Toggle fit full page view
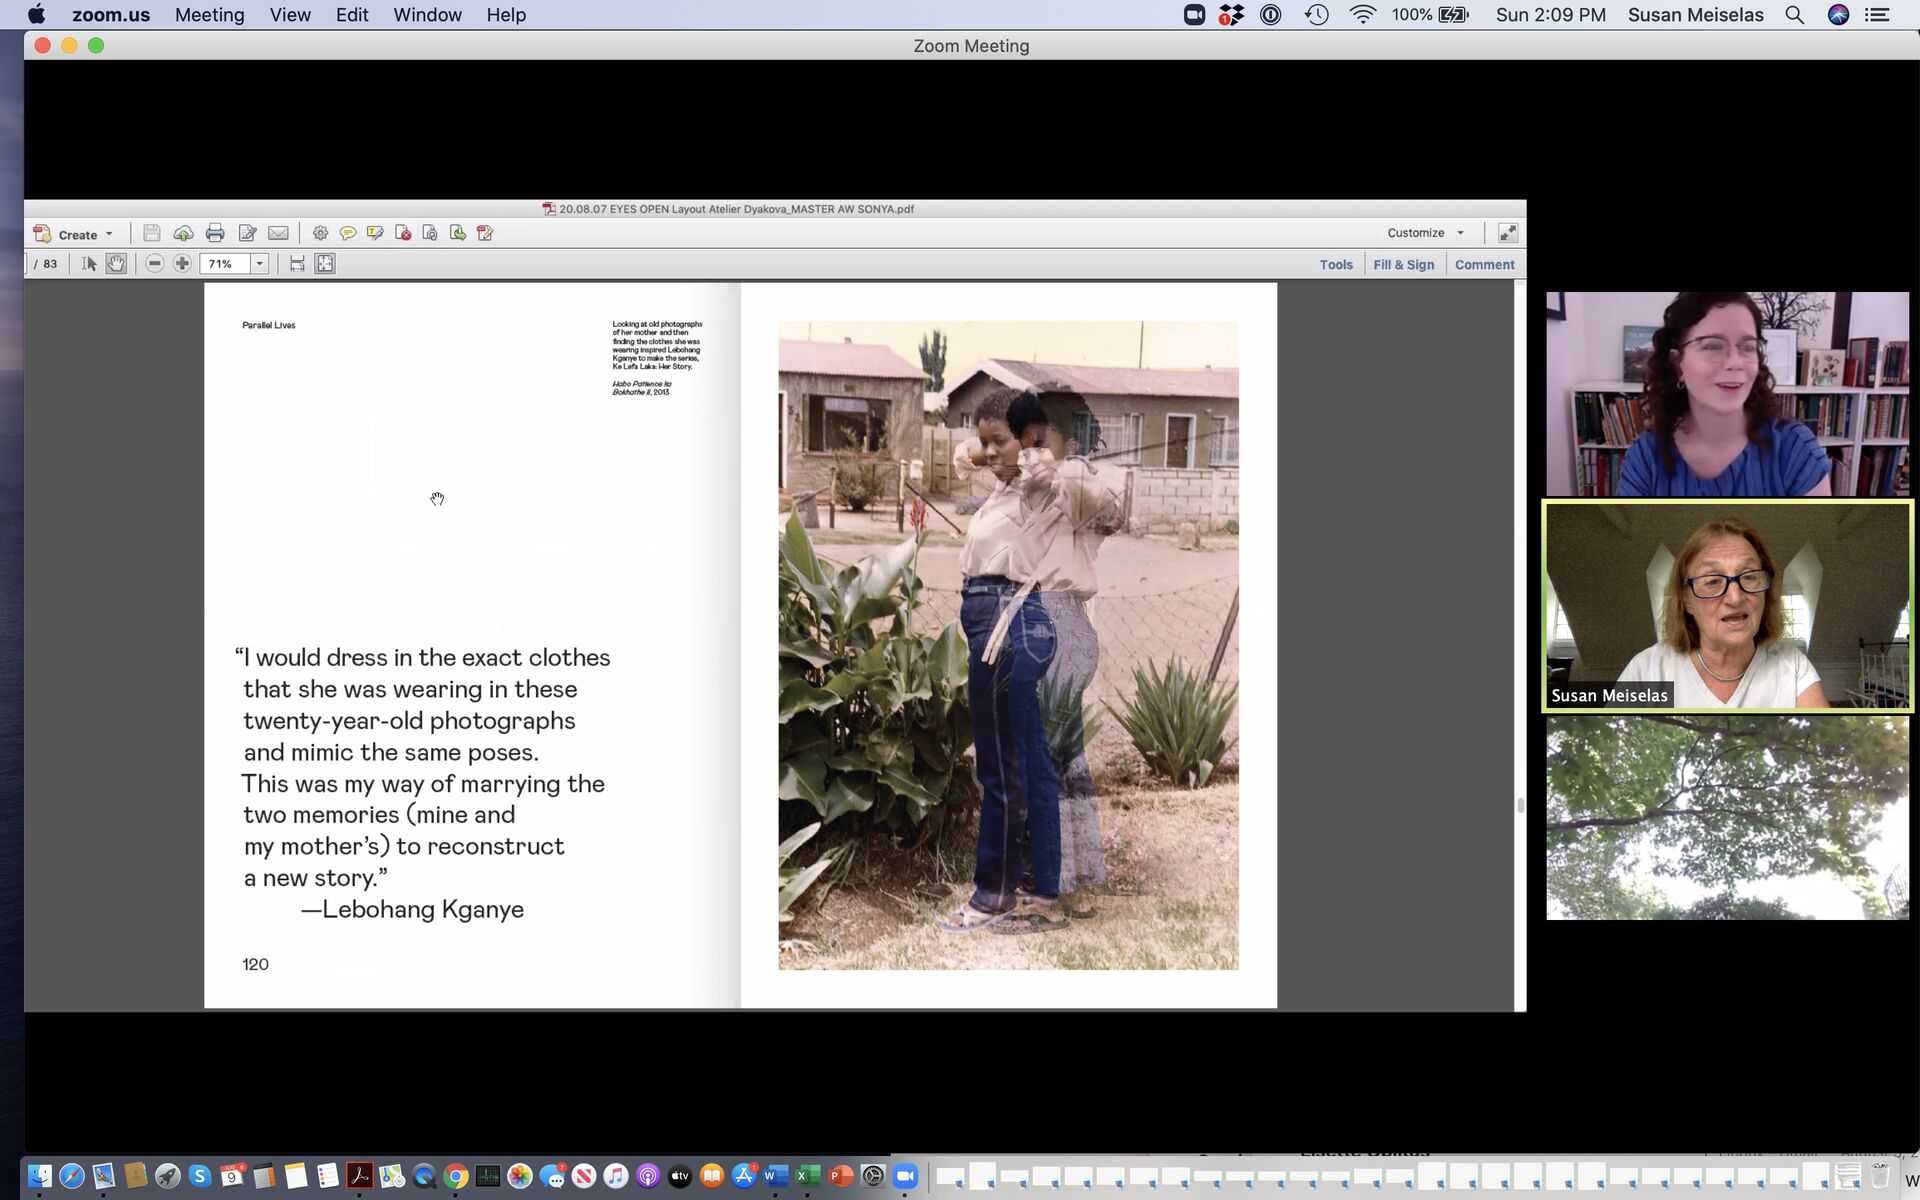The image size is (1920, 1200). click(325, 263)
